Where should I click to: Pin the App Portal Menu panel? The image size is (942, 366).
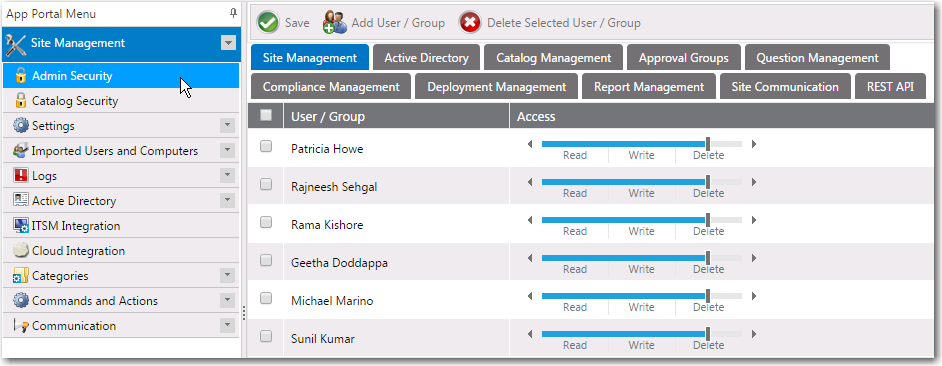[233, 13]
